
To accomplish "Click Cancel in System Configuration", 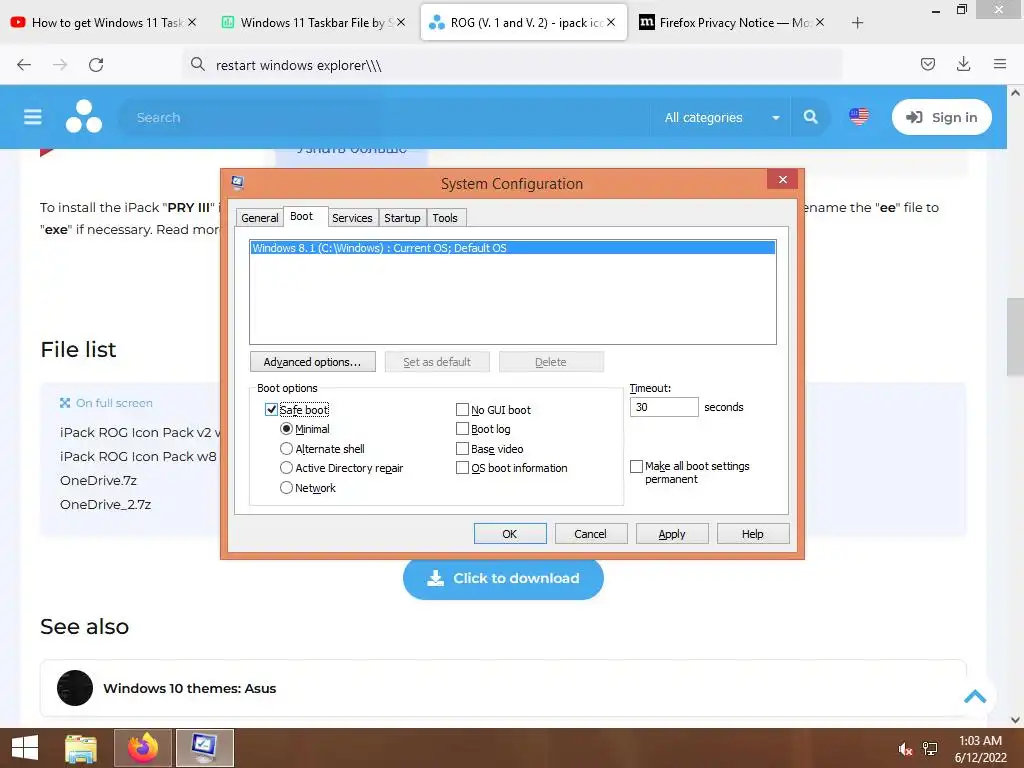I will click(591, 534).
